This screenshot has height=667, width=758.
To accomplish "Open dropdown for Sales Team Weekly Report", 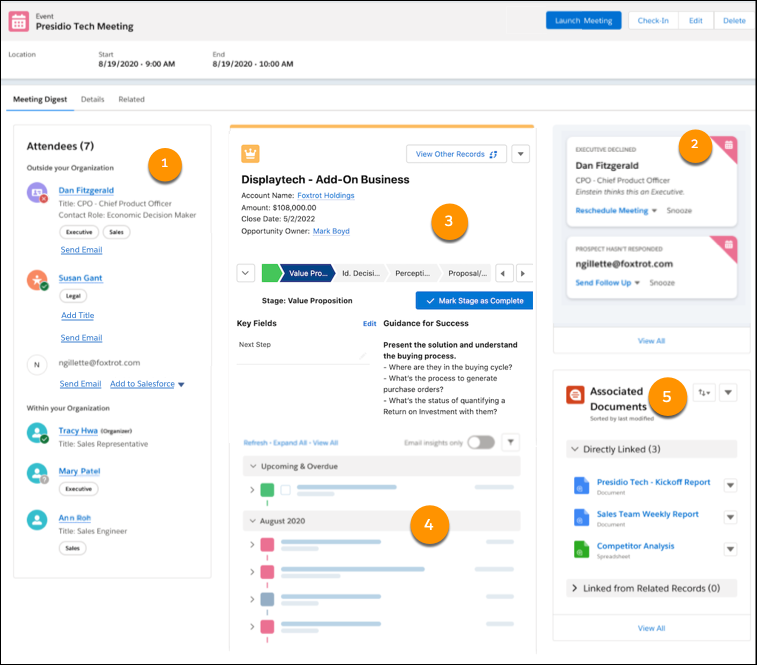I will [730, 518].
